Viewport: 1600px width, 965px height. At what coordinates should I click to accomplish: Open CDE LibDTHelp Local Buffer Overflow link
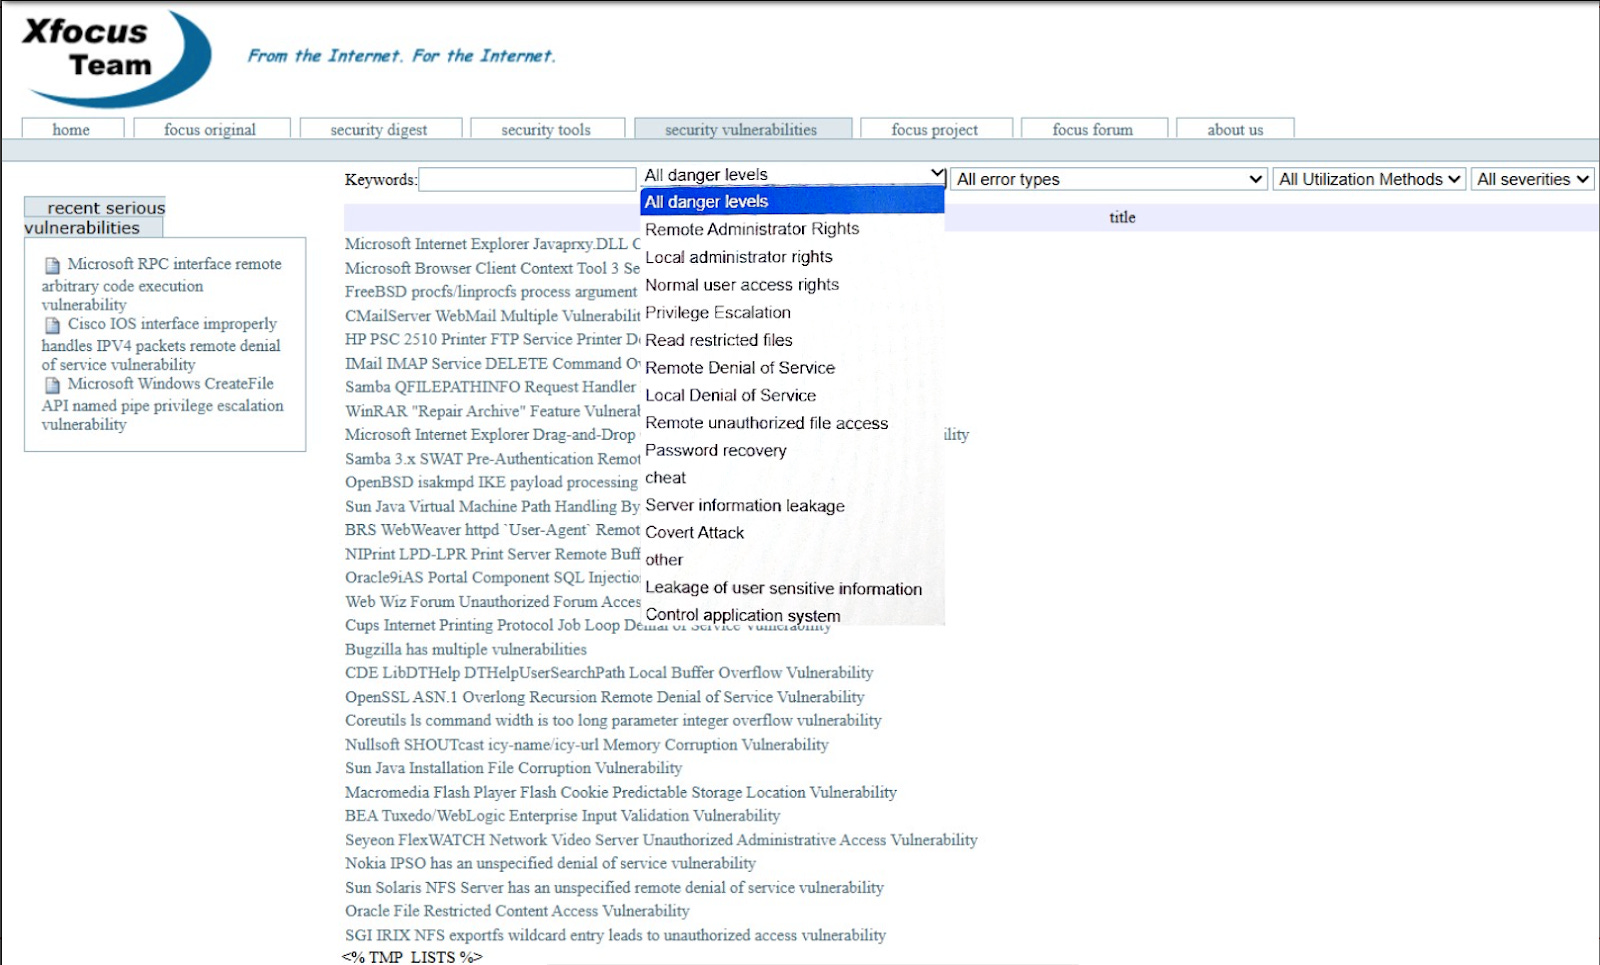[609, 673]
